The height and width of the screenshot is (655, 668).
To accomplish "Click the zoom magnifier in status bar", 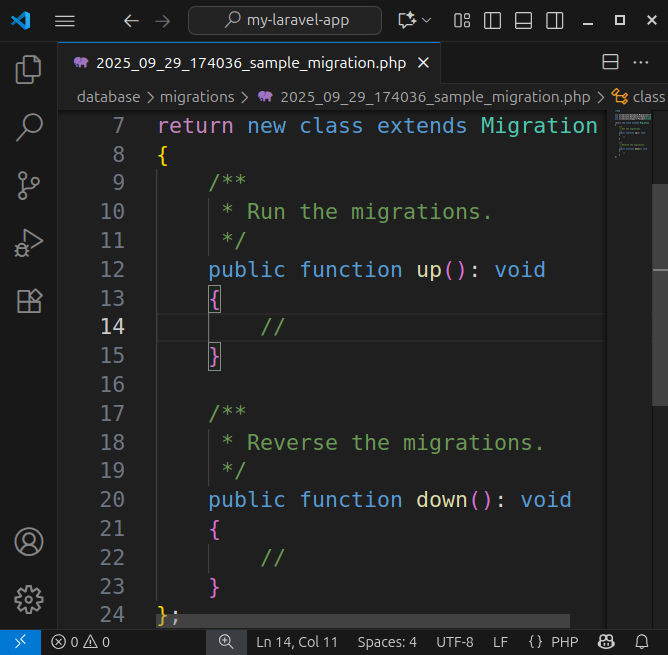I will click(x=226, y=642).
